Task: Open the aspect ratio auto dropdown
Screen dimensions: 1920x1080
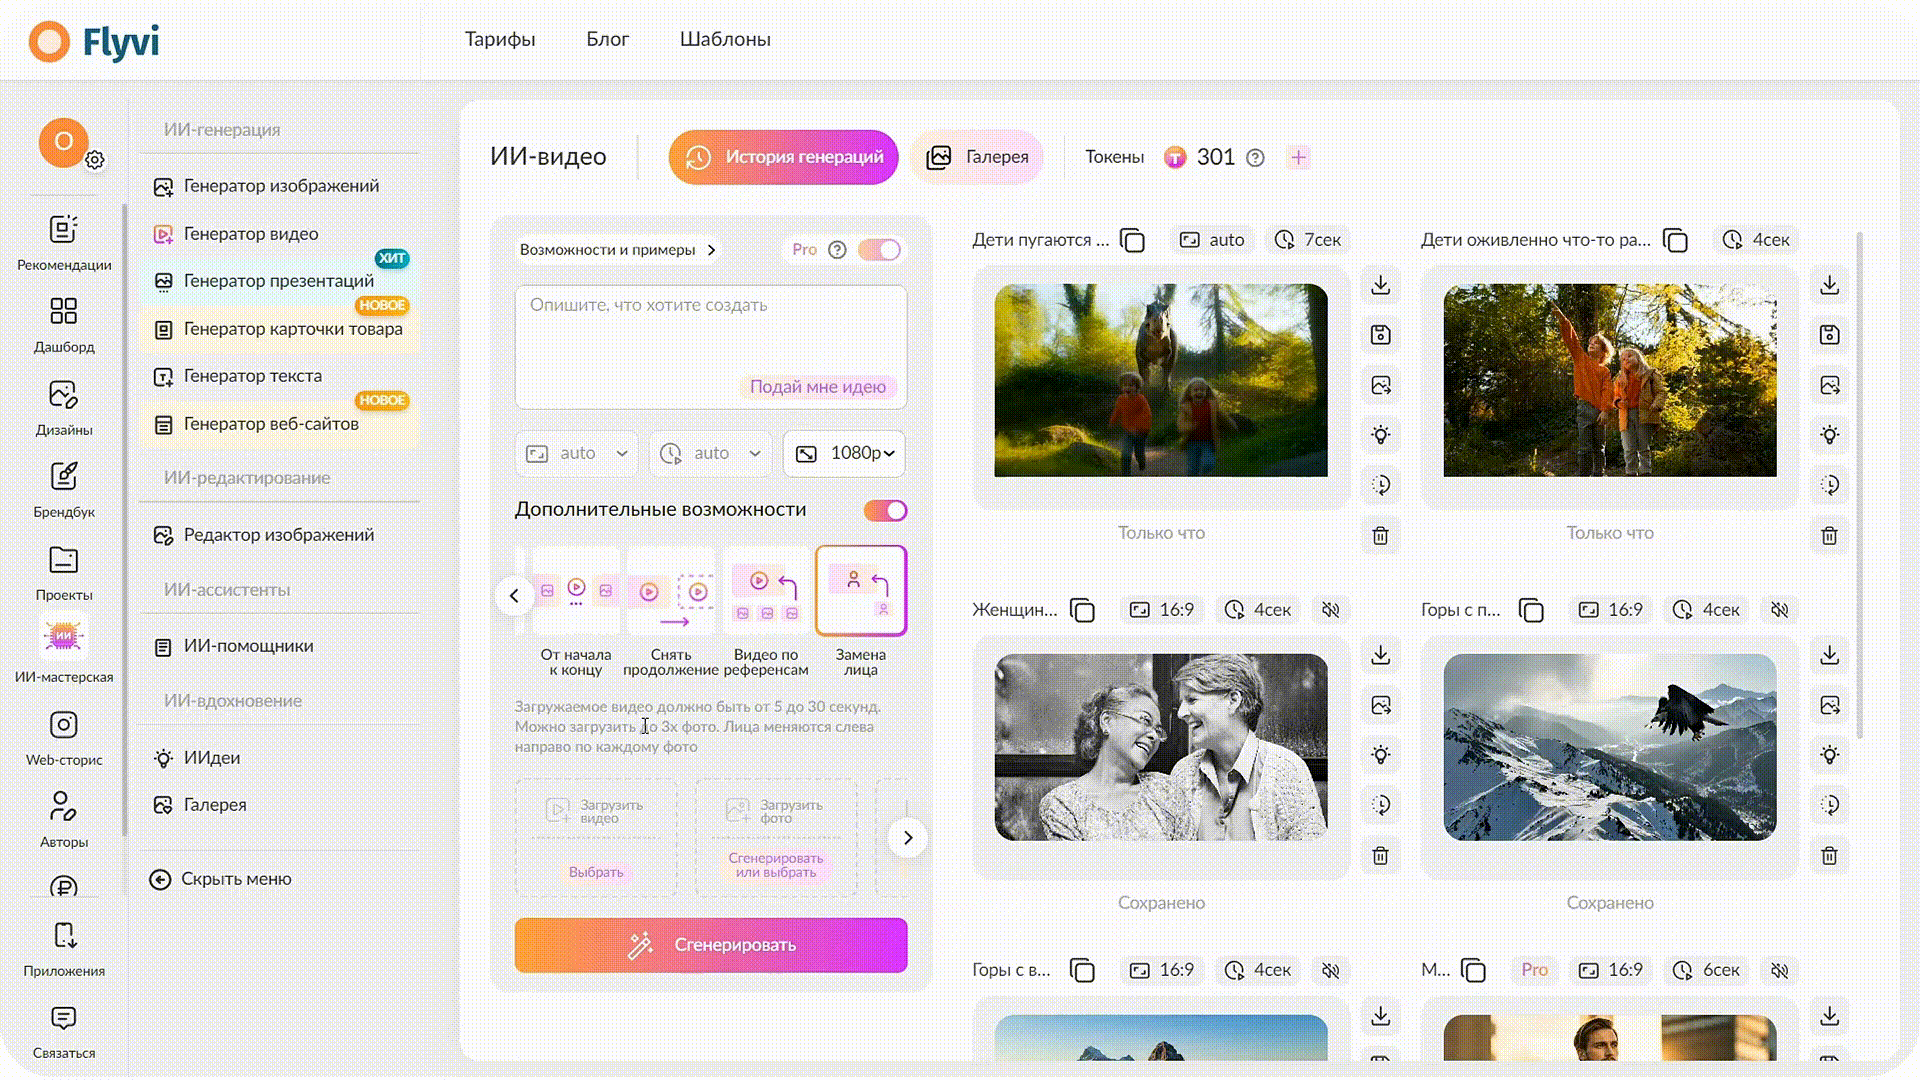Action: click(x=577, y=454)
